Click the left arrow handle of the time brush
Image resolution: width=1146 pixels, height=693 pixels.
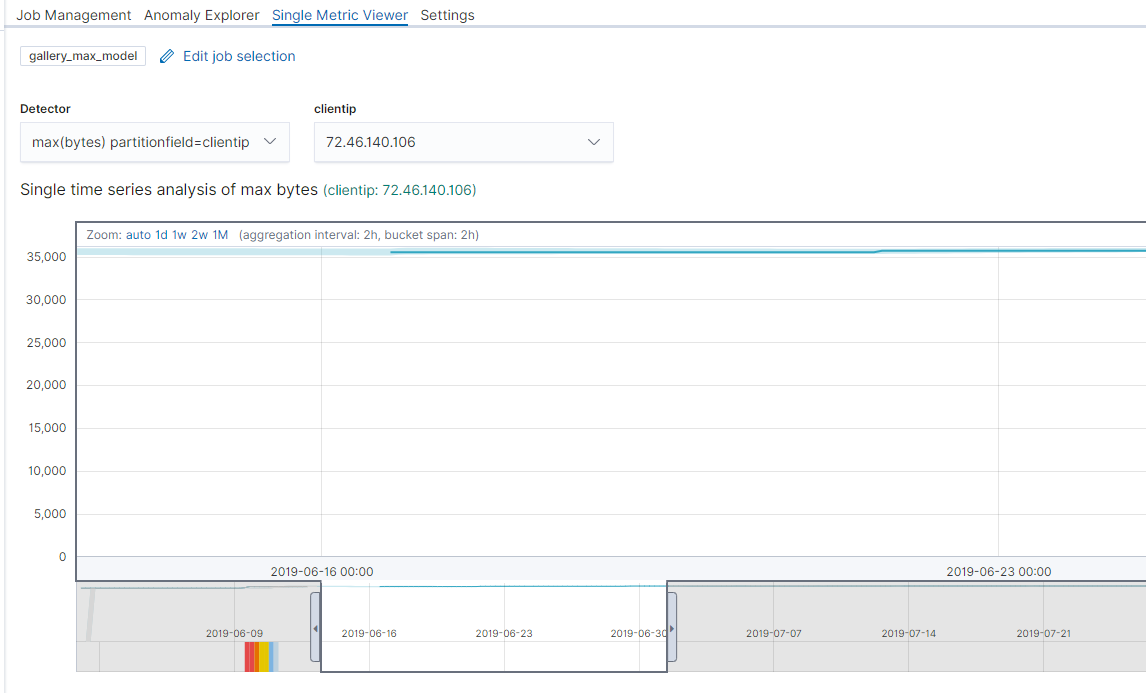[316, 628]
